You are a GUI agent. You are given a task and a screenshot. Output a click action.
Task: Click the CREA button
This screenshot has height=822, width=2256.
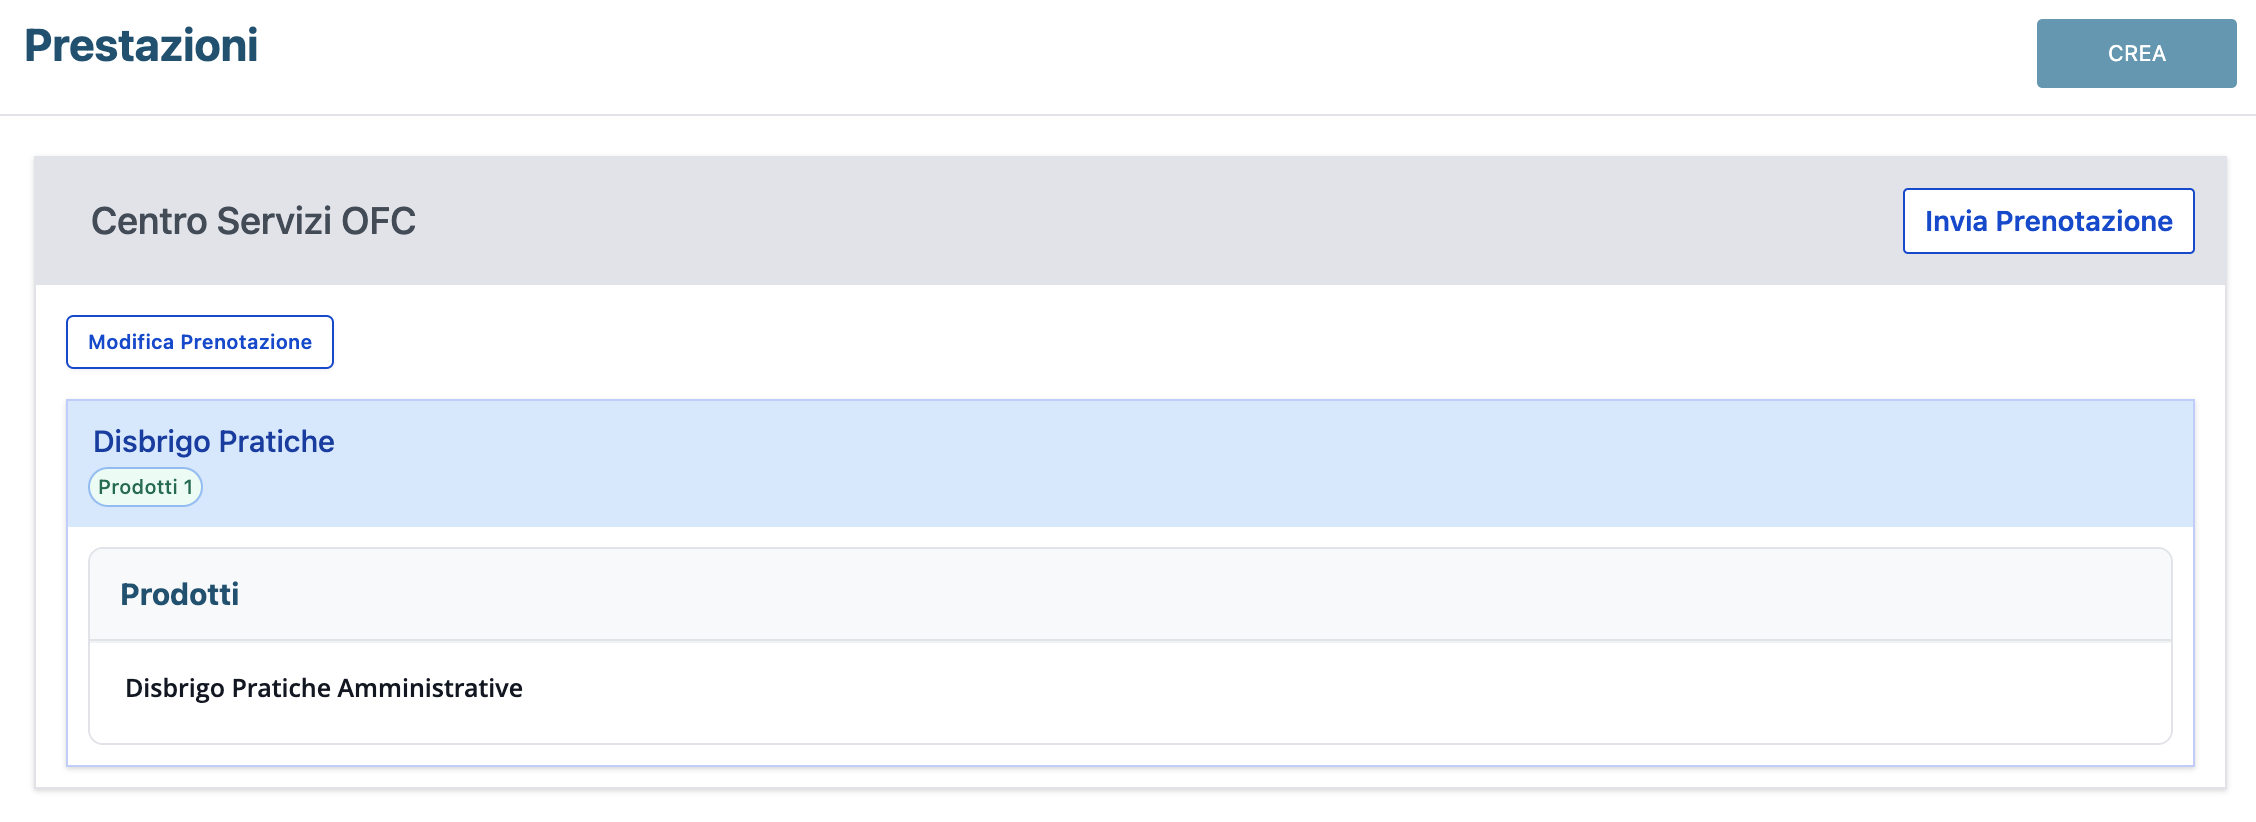click(x=2136, y=53)
